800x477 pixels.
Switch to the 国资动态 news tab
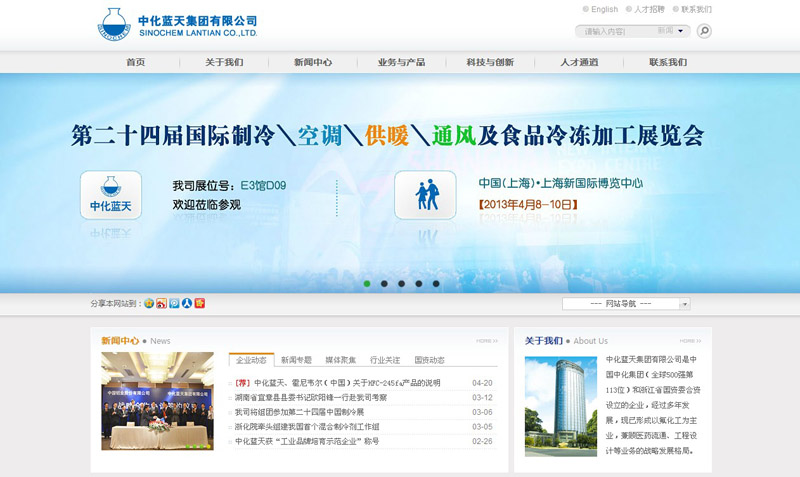[x=429, y=360]
